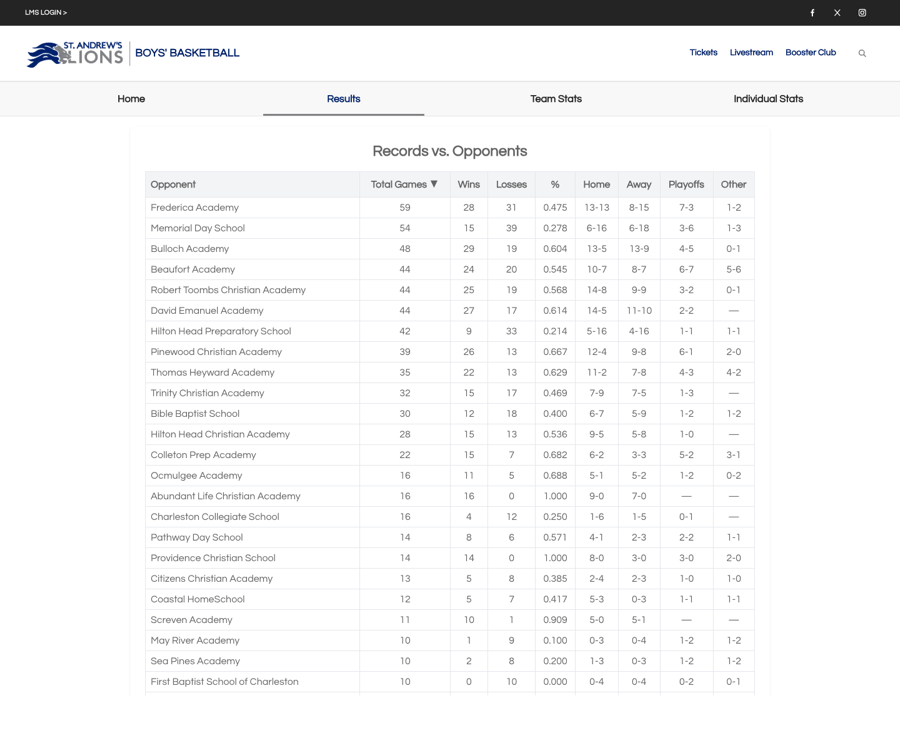Click Colleton Prep Academy playoffs record 5-2
This screenshot has height=750, width=900.
pyautogui.click(x=686, y=456)
